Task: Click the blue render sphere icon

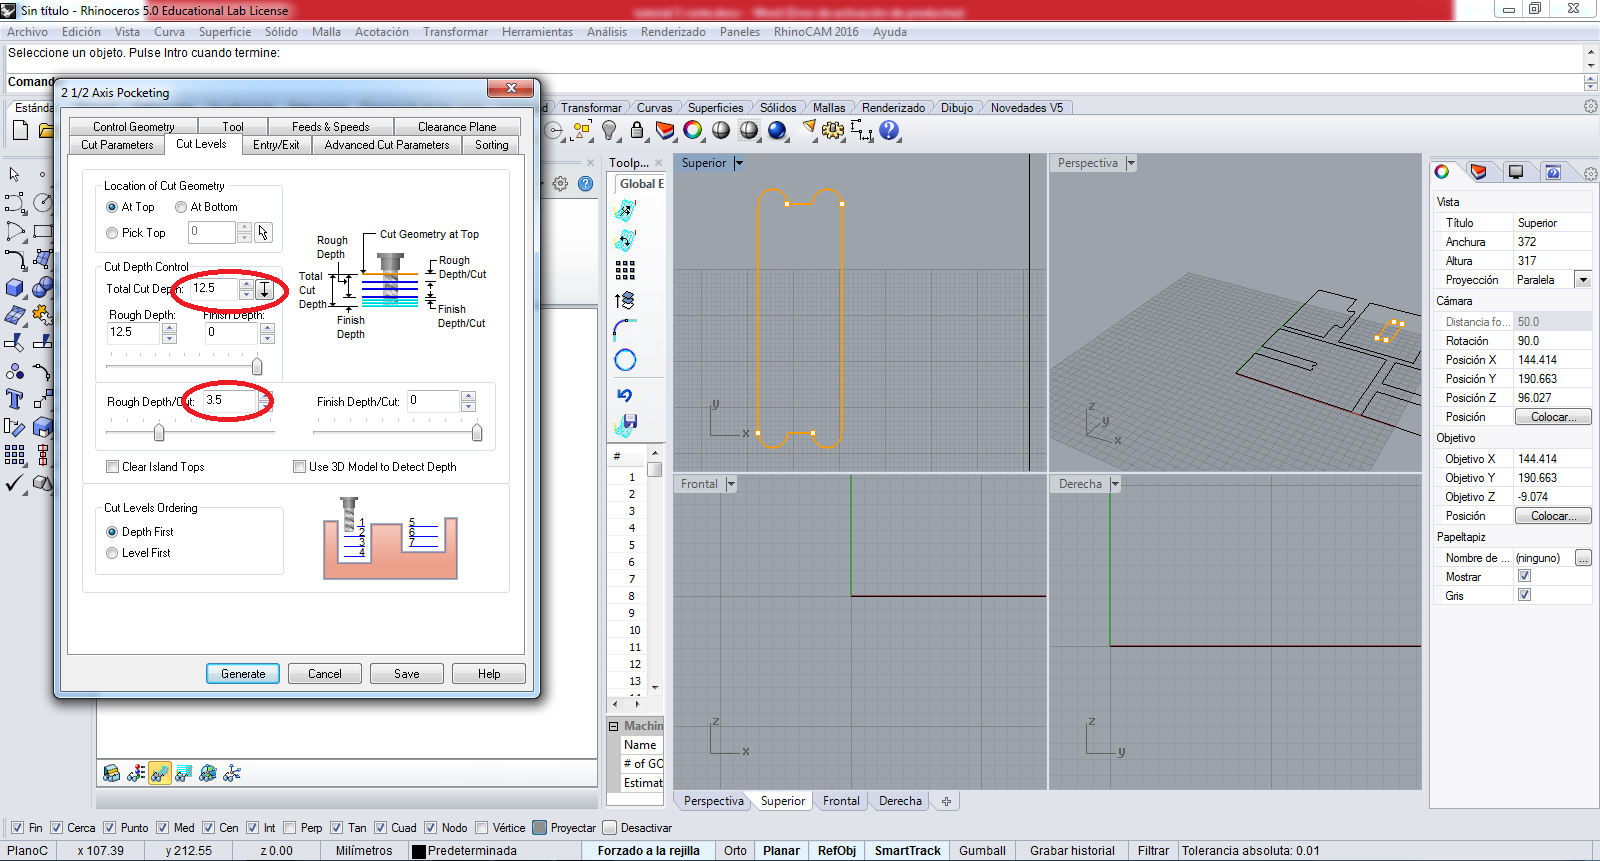Action: (x=777, y=130)
